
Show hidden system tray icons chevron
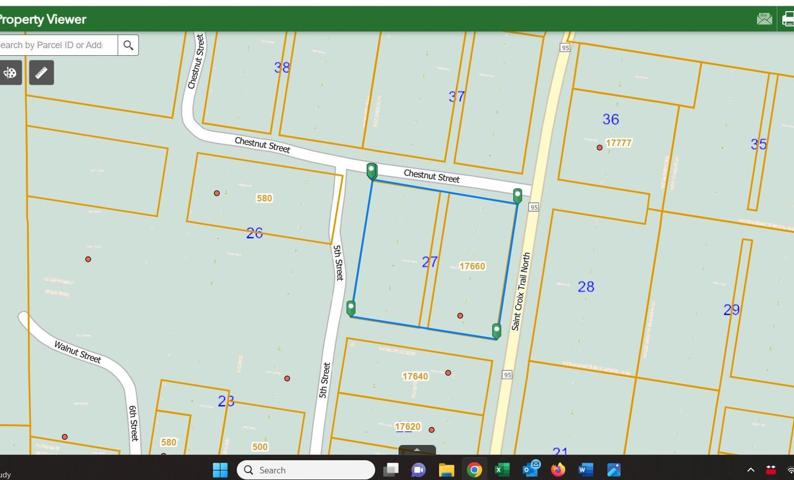[x=750, y=470]
